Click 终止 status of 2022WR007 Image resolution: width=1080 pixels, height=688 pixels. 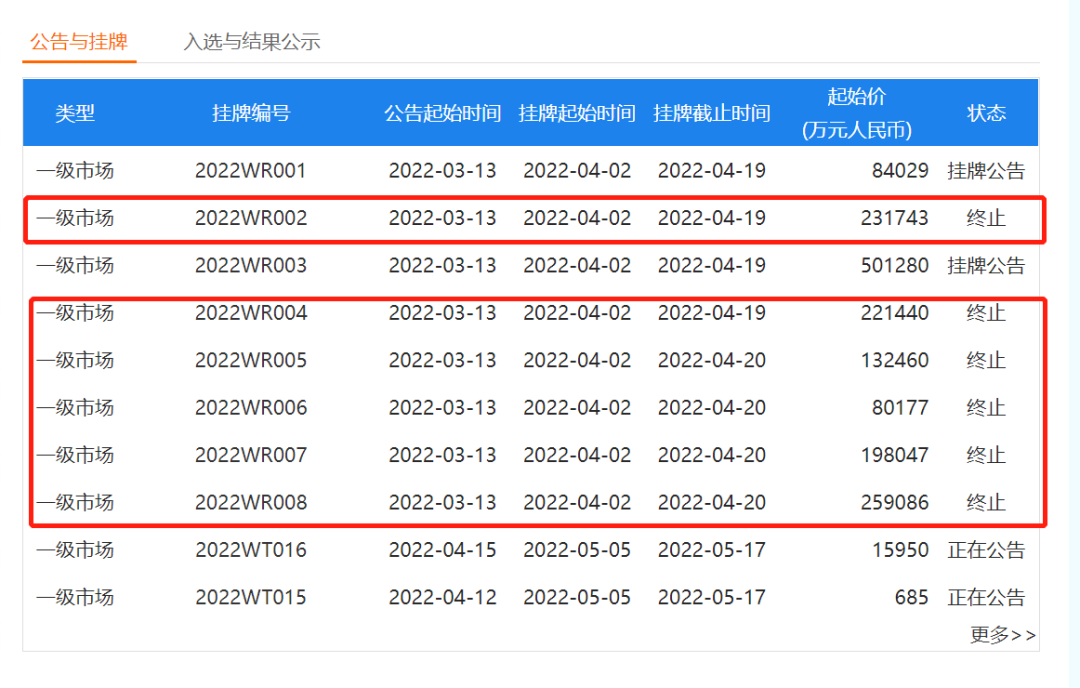[x=986, y=455]
